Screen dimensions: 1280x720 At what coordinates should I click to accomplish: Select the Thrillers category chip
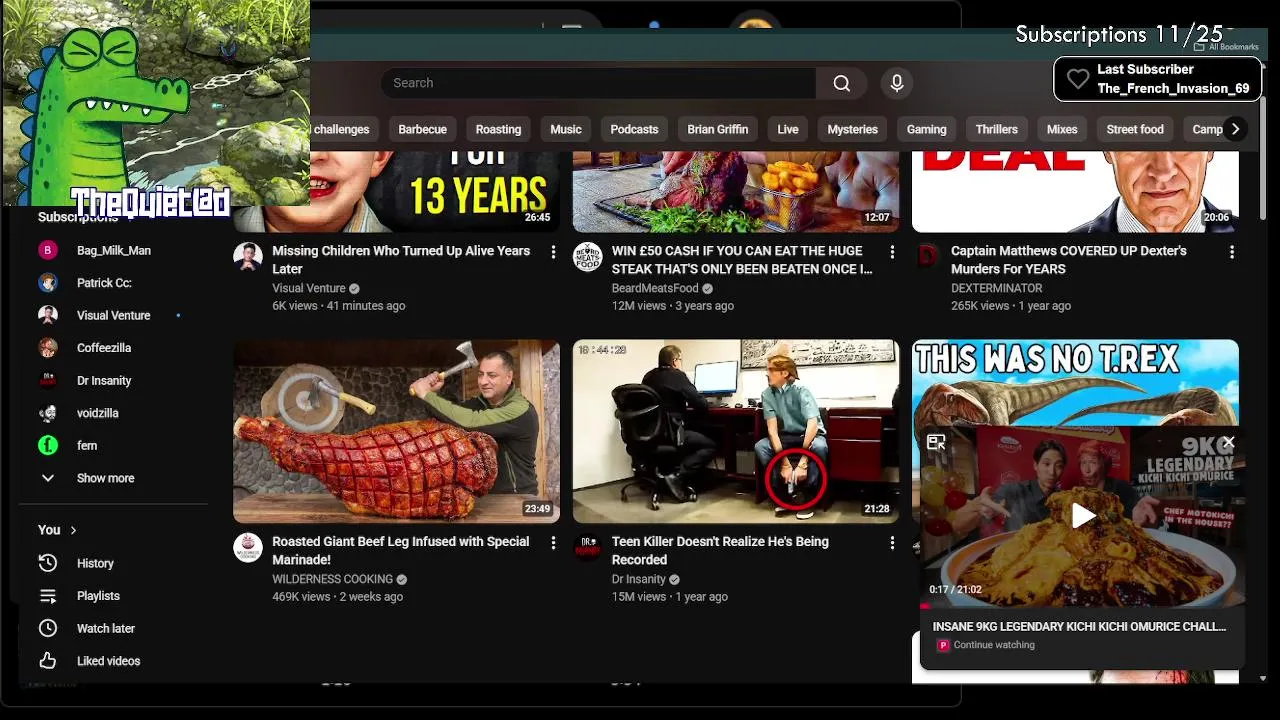click(x=996, y=129)
